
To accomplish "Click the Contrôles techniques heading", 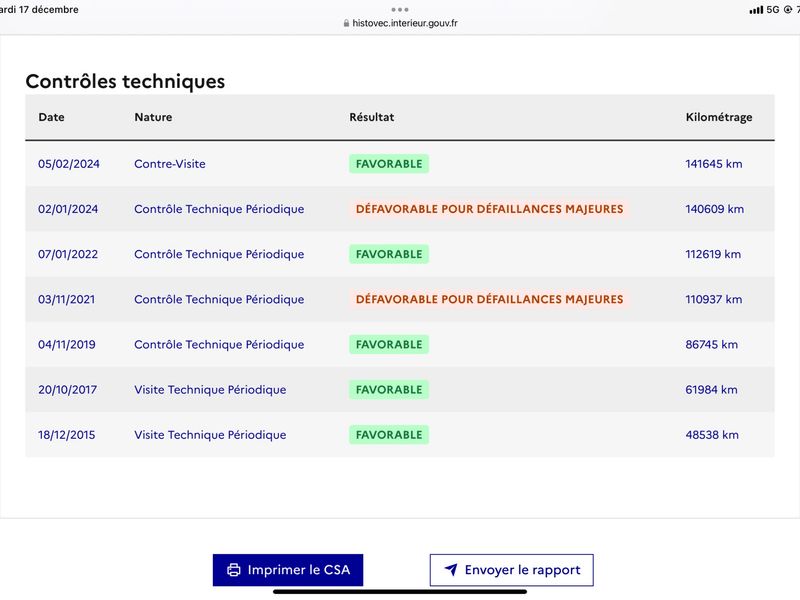I will 126,82.
